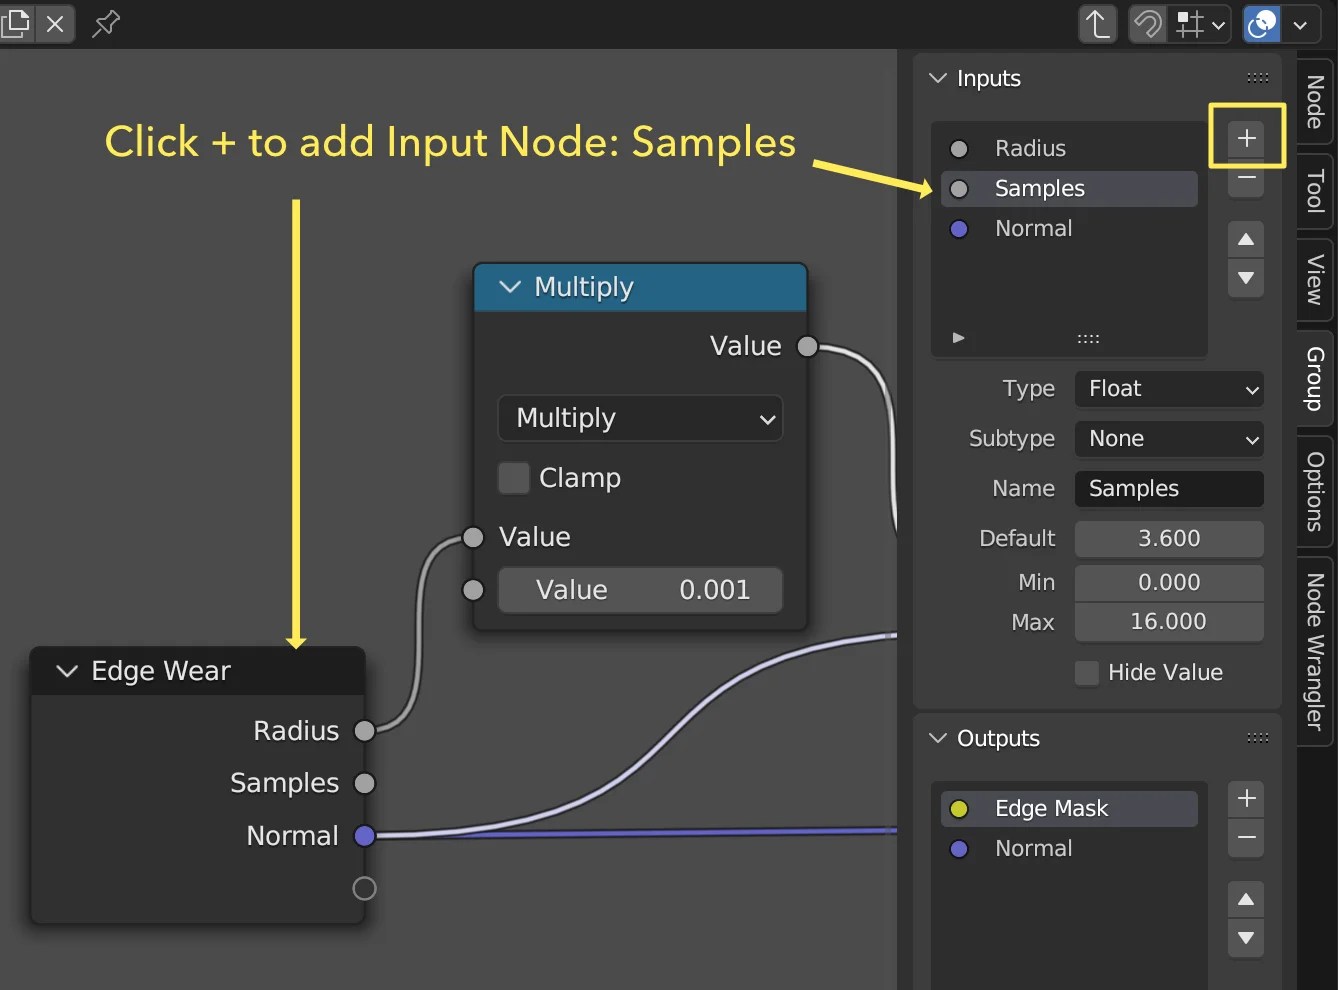The width and height of the screenshot is (1338, 990).
Task: Open the Subtype dropdown showing None
Action: [1168, 439]
